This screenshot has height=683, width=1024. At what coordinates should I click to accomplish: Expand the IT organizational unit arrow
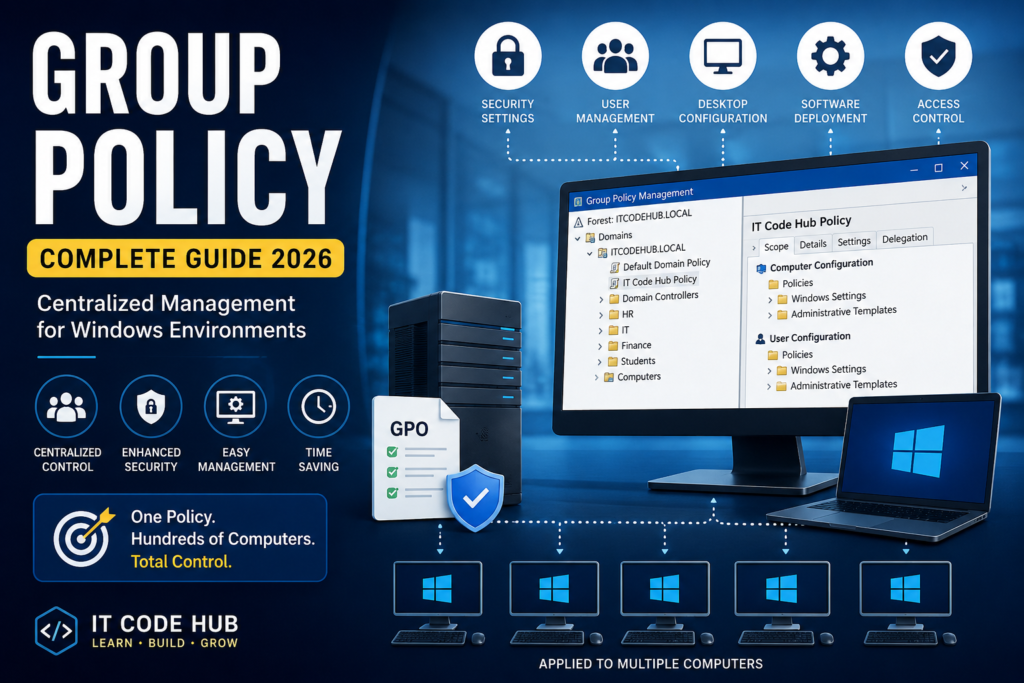(600, 331)
